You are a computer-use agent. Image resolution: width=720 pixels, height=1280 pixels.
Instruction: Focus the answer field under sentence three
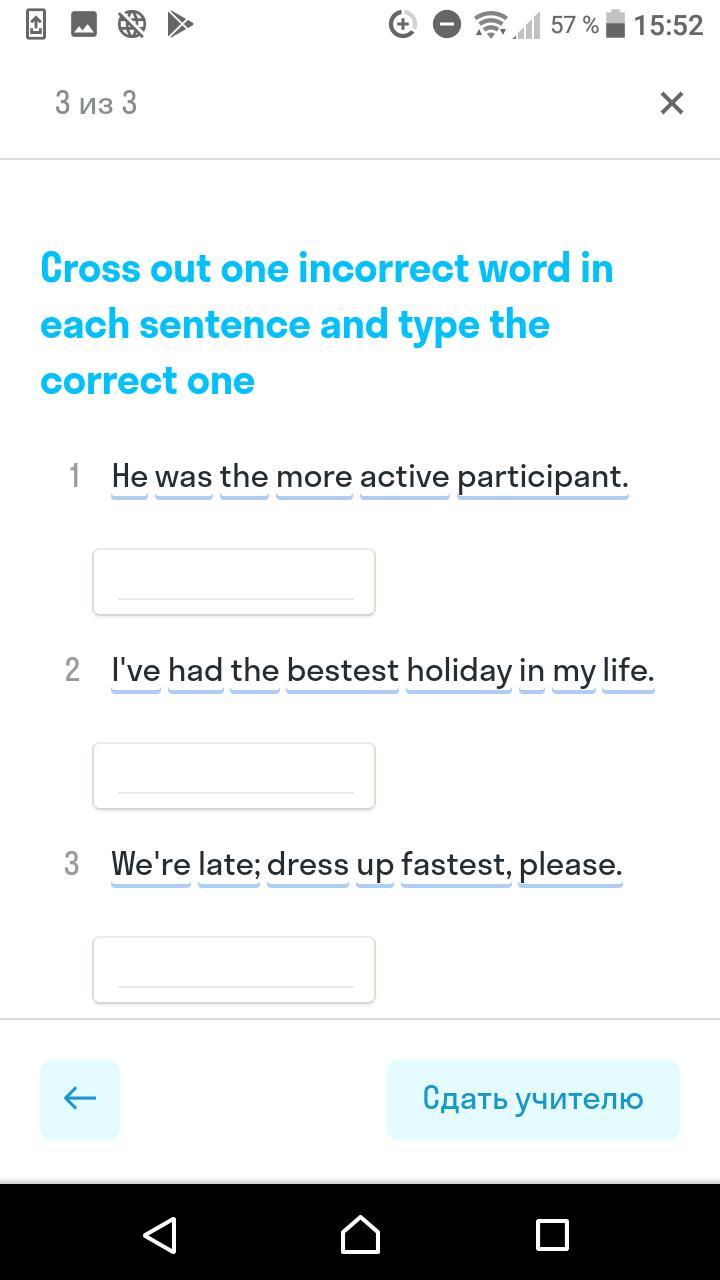[234, 970]
